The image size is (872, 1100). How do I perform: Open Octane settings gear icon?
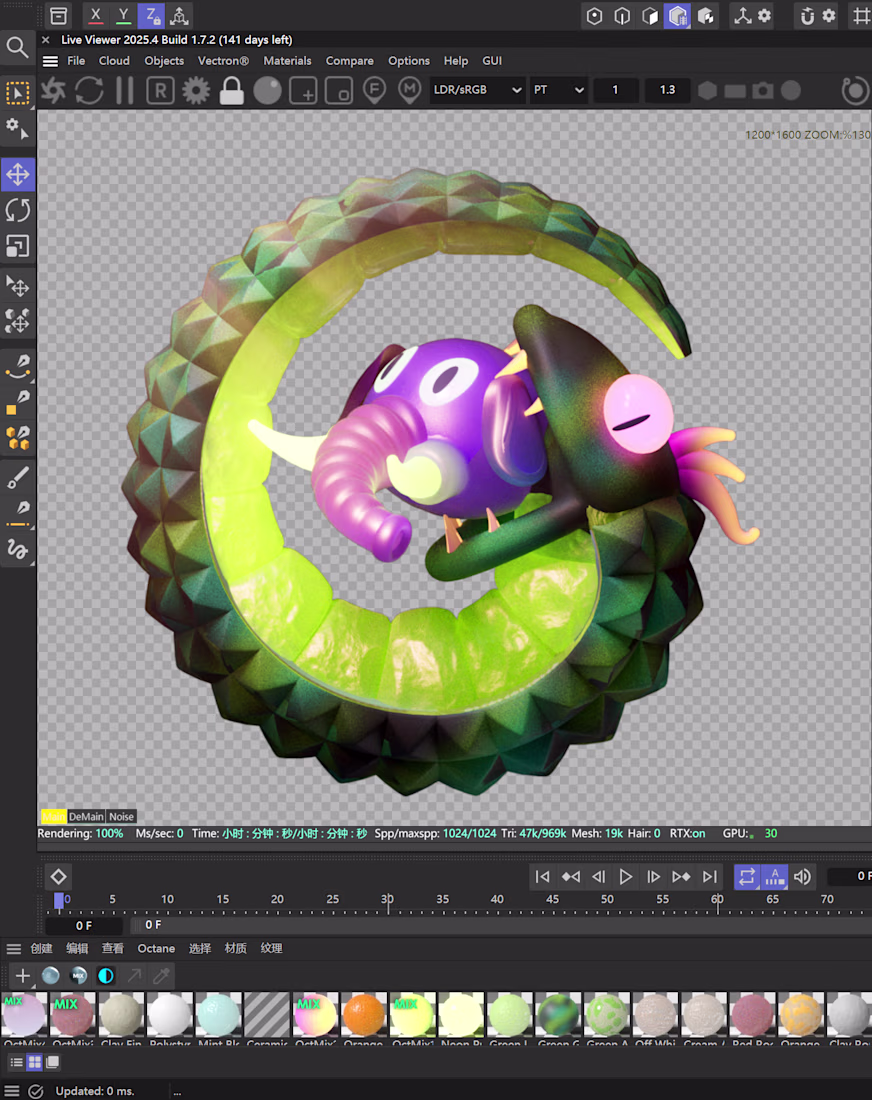click(196, 90)
